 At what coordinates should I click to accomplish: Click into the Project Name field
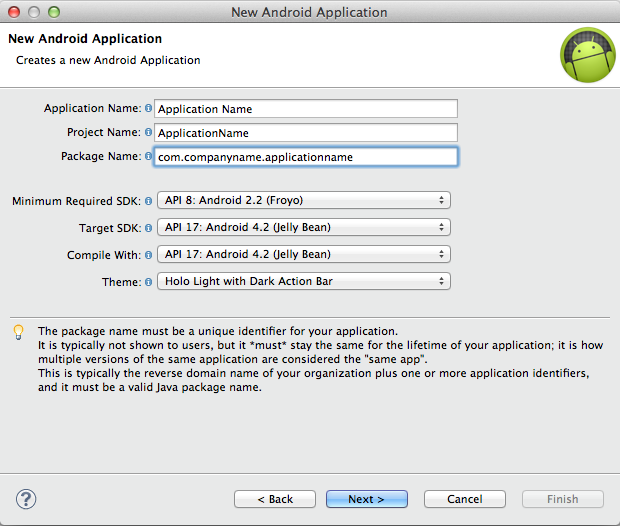(x=306, y=133)
